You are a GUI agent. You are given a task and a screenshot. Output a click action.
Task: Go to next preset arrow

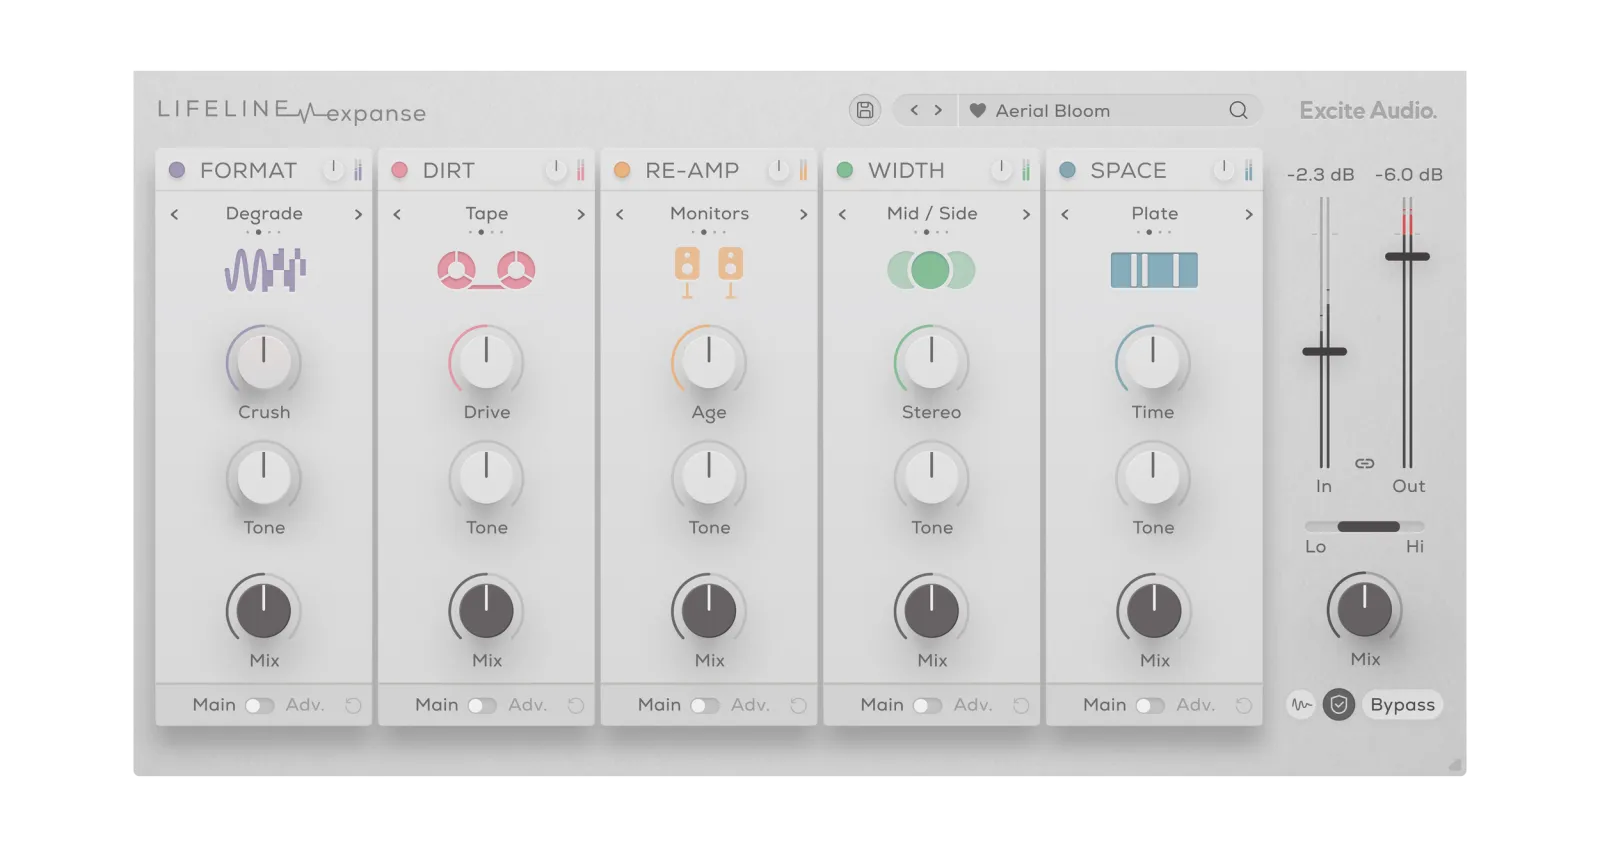(938, 110)
